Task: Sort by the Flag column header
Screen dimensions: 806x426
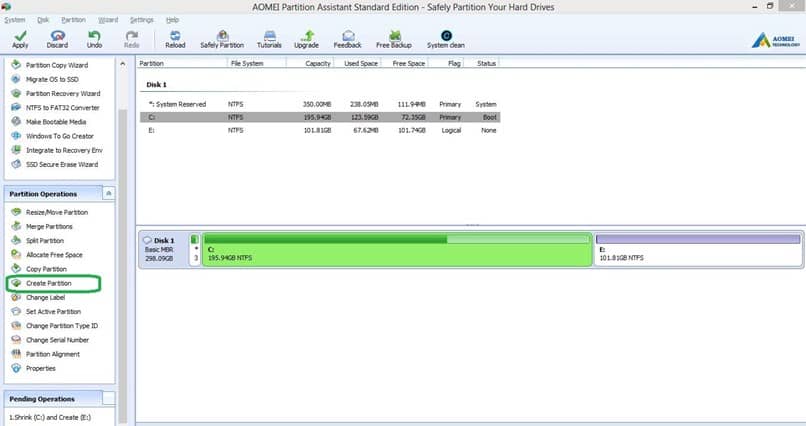Action: (x=446, y=63)
